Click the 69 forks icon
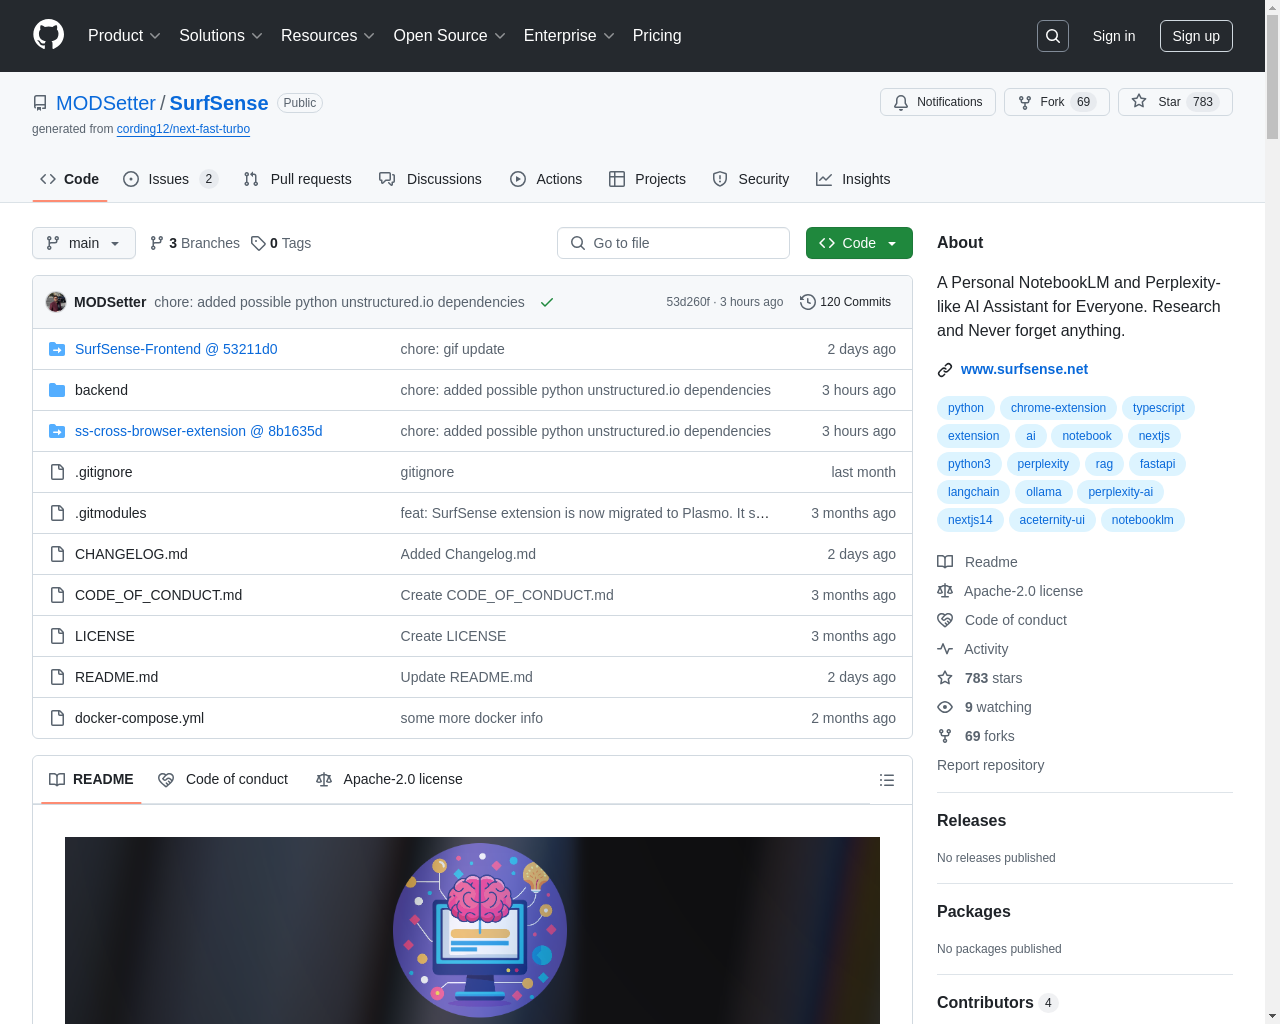The width and height of the screenshot is (1280, 1024). point(945,736)
